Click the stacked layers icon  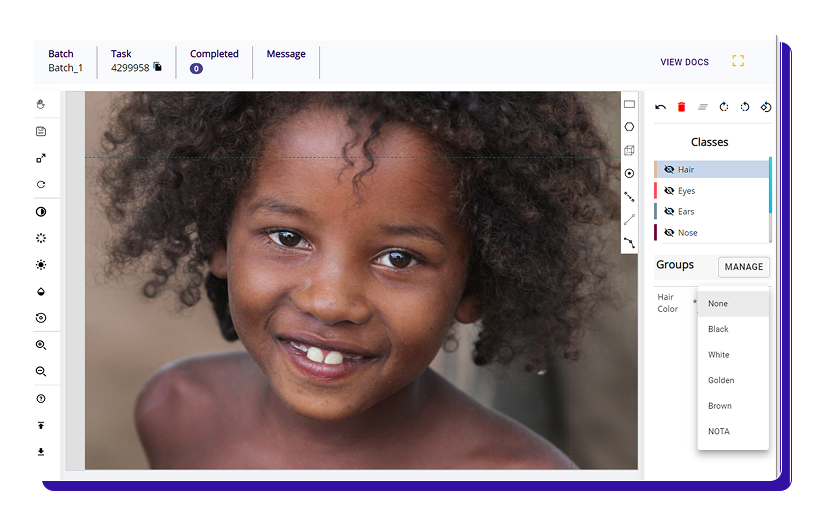coord(703,107)
